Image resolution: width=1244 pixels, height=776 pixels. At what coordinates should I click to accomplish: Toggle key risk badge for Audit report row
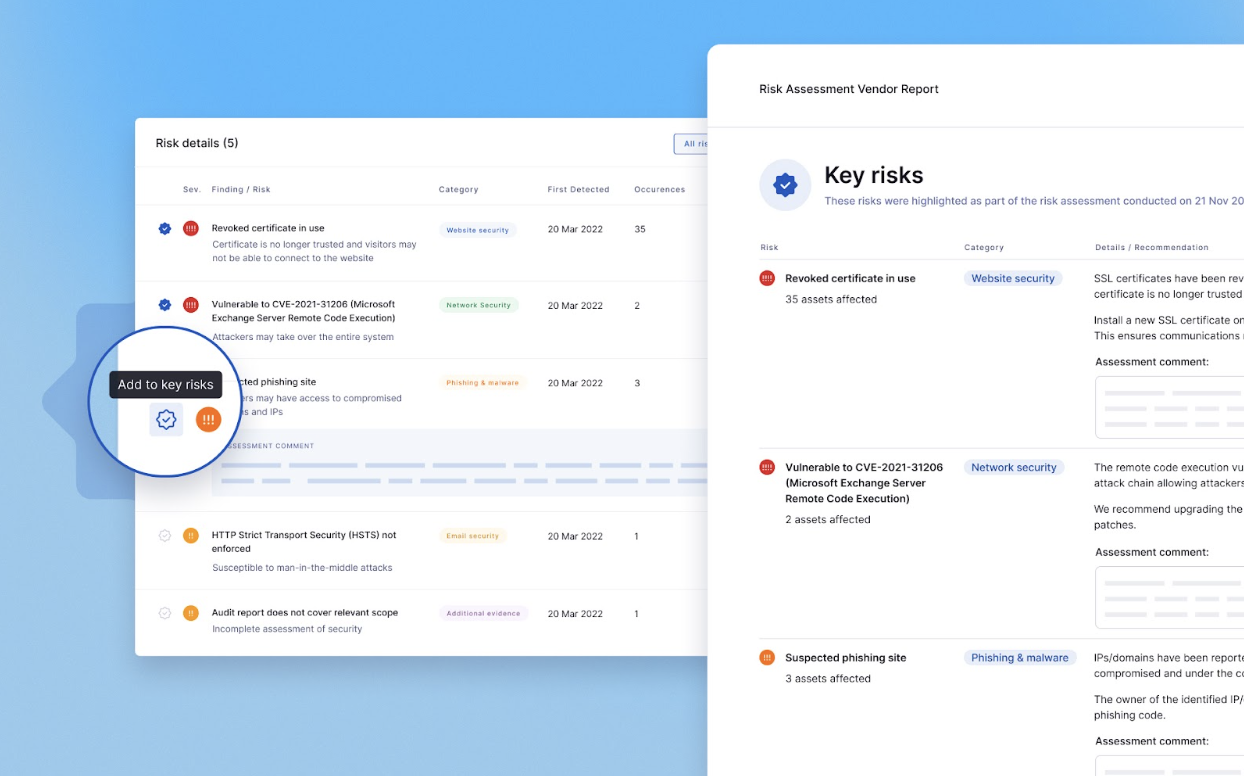(165, 613)
